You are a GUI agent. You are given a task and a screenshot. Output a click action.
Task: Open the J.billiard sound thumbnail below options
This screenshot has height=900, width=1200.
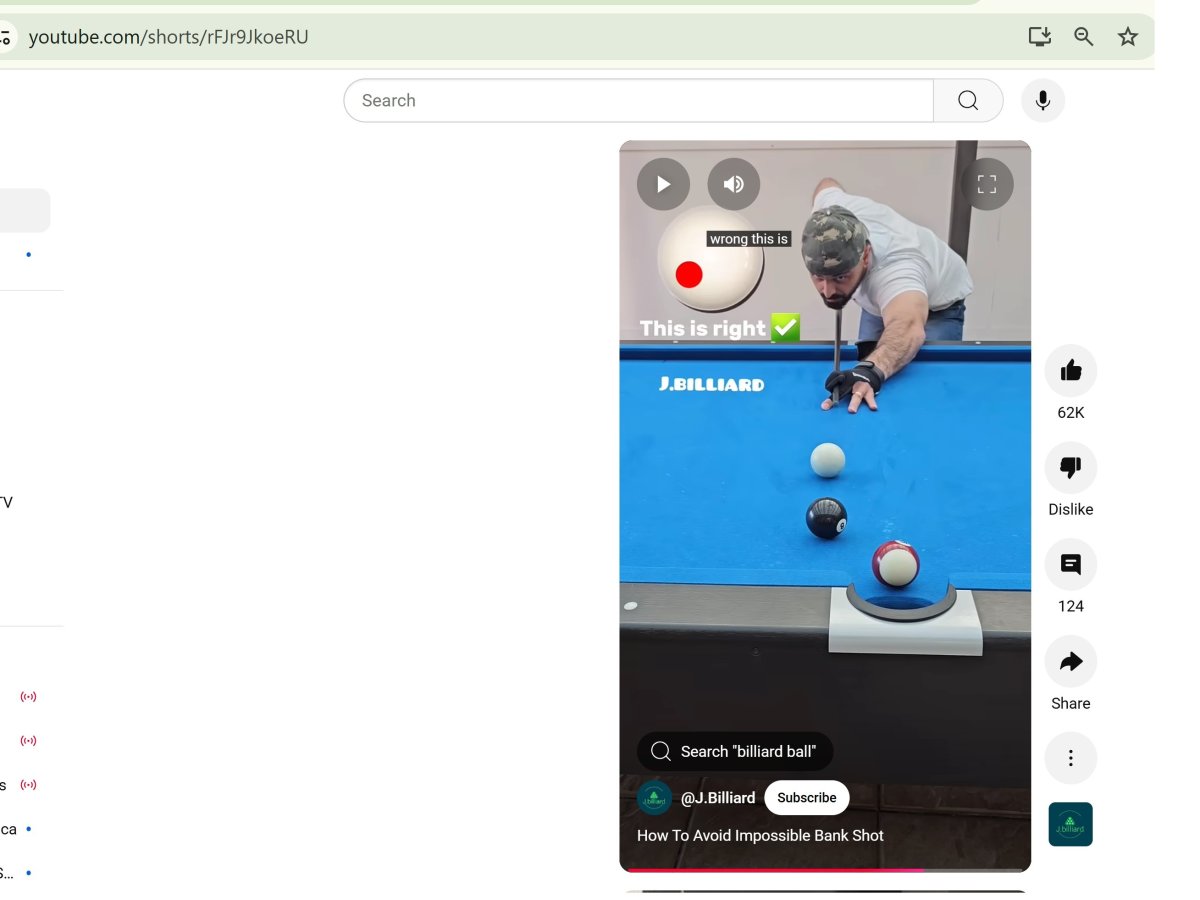coord(1070,825)
